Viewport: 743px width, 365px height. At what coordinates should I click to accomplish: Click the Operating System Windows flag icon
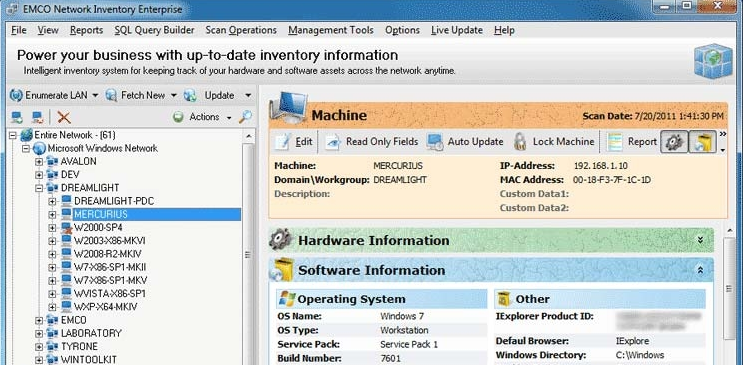(x=287, y=299)
